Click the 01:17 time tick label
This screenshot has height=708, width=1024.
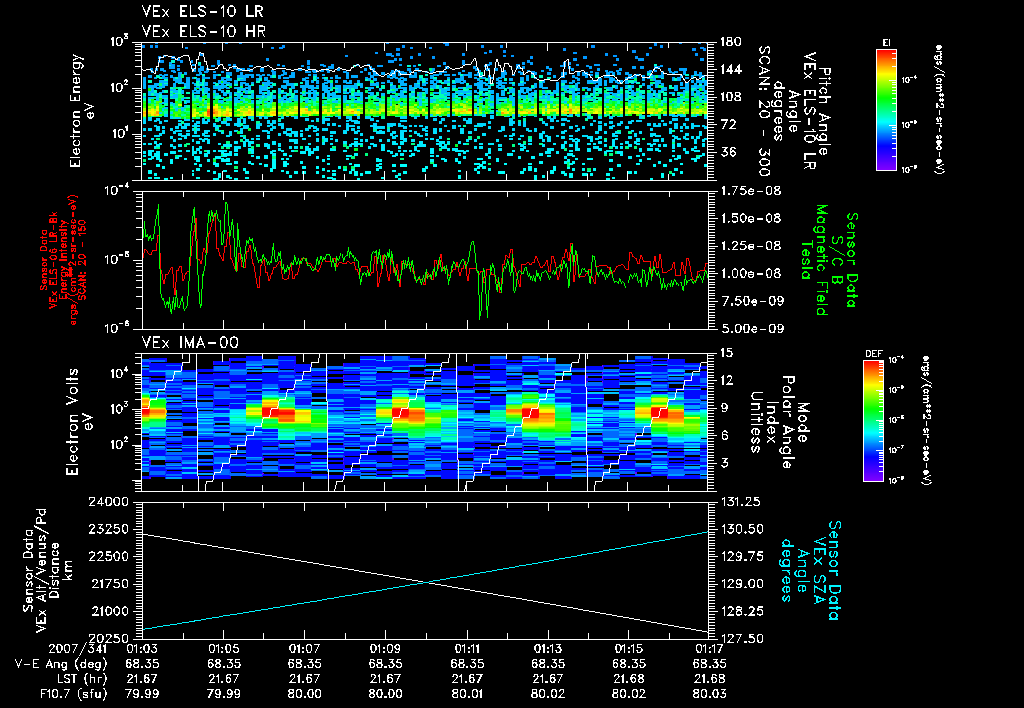coord(709,649)
